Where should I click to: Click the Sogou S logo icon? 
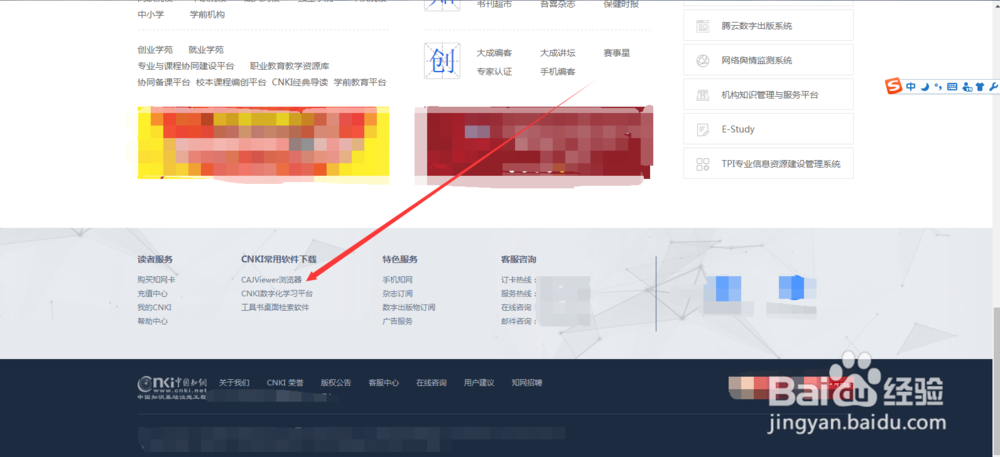894,86
